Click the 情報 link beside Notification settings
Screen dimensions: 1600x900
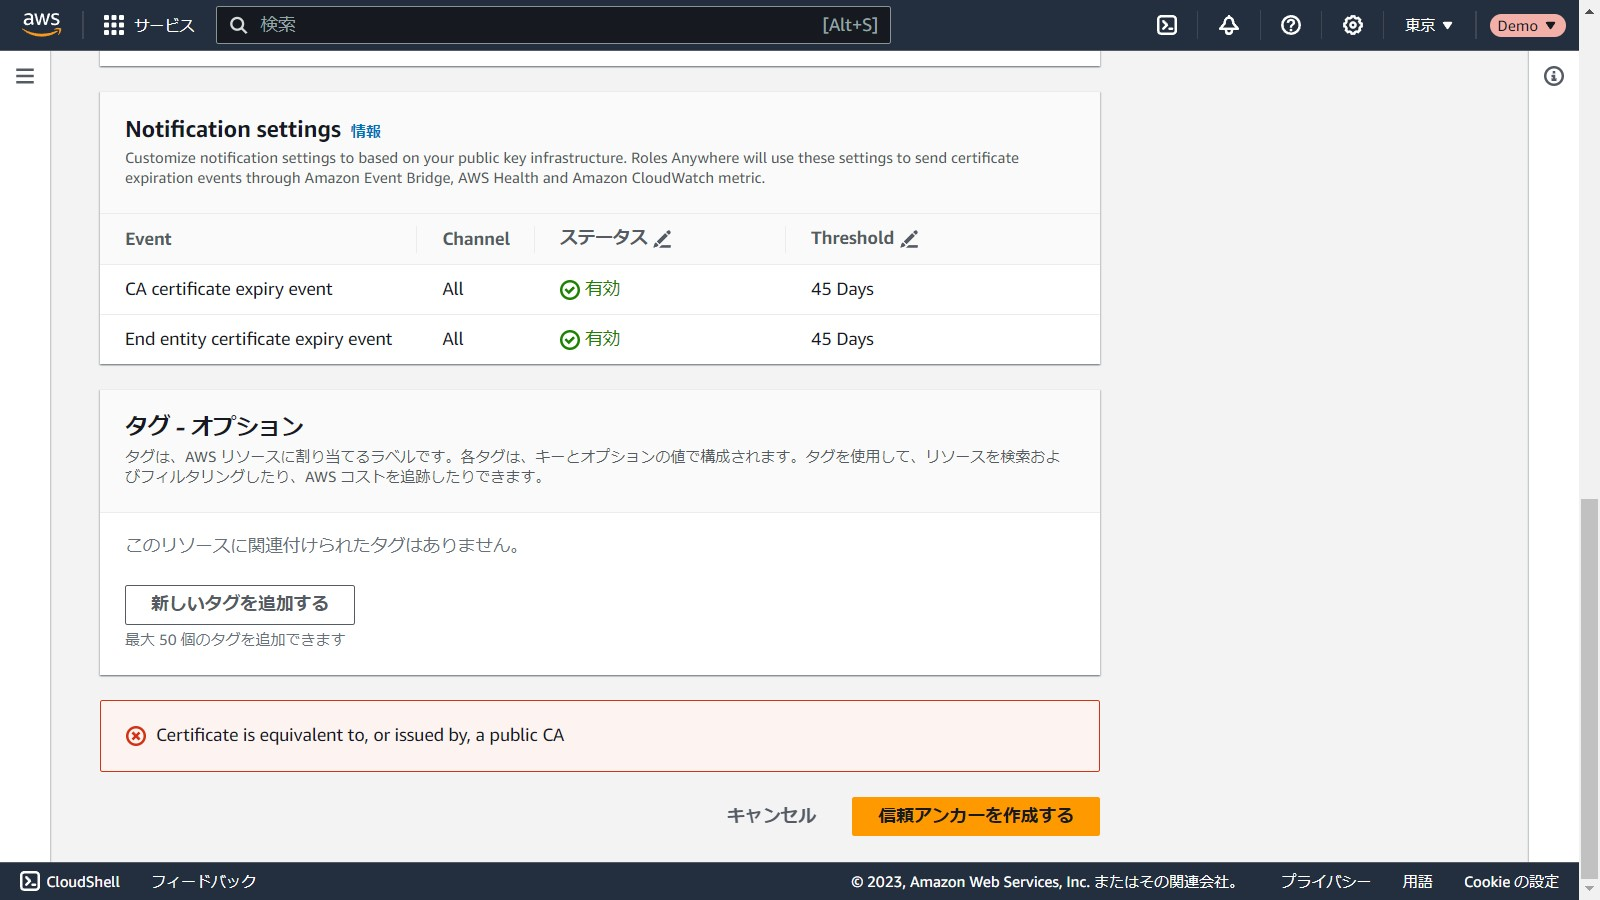coord(365,131)
